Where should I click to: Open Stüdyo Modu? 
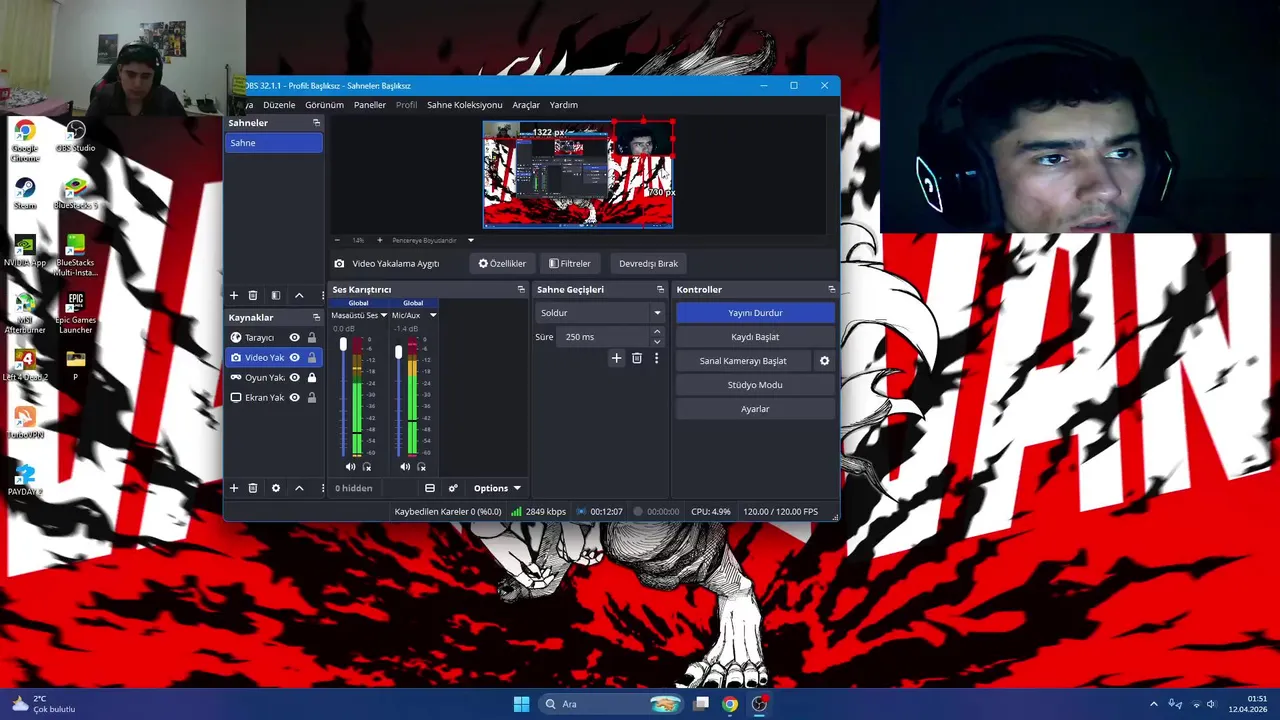(x=755, y=385)
